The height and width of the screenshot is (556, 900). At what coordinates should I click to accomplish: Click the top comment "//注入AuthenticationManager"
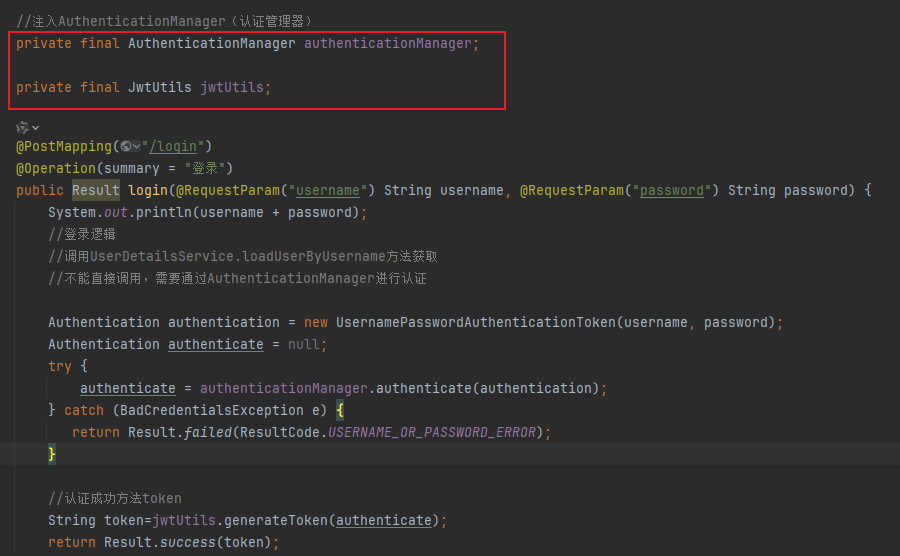(165, 21)
